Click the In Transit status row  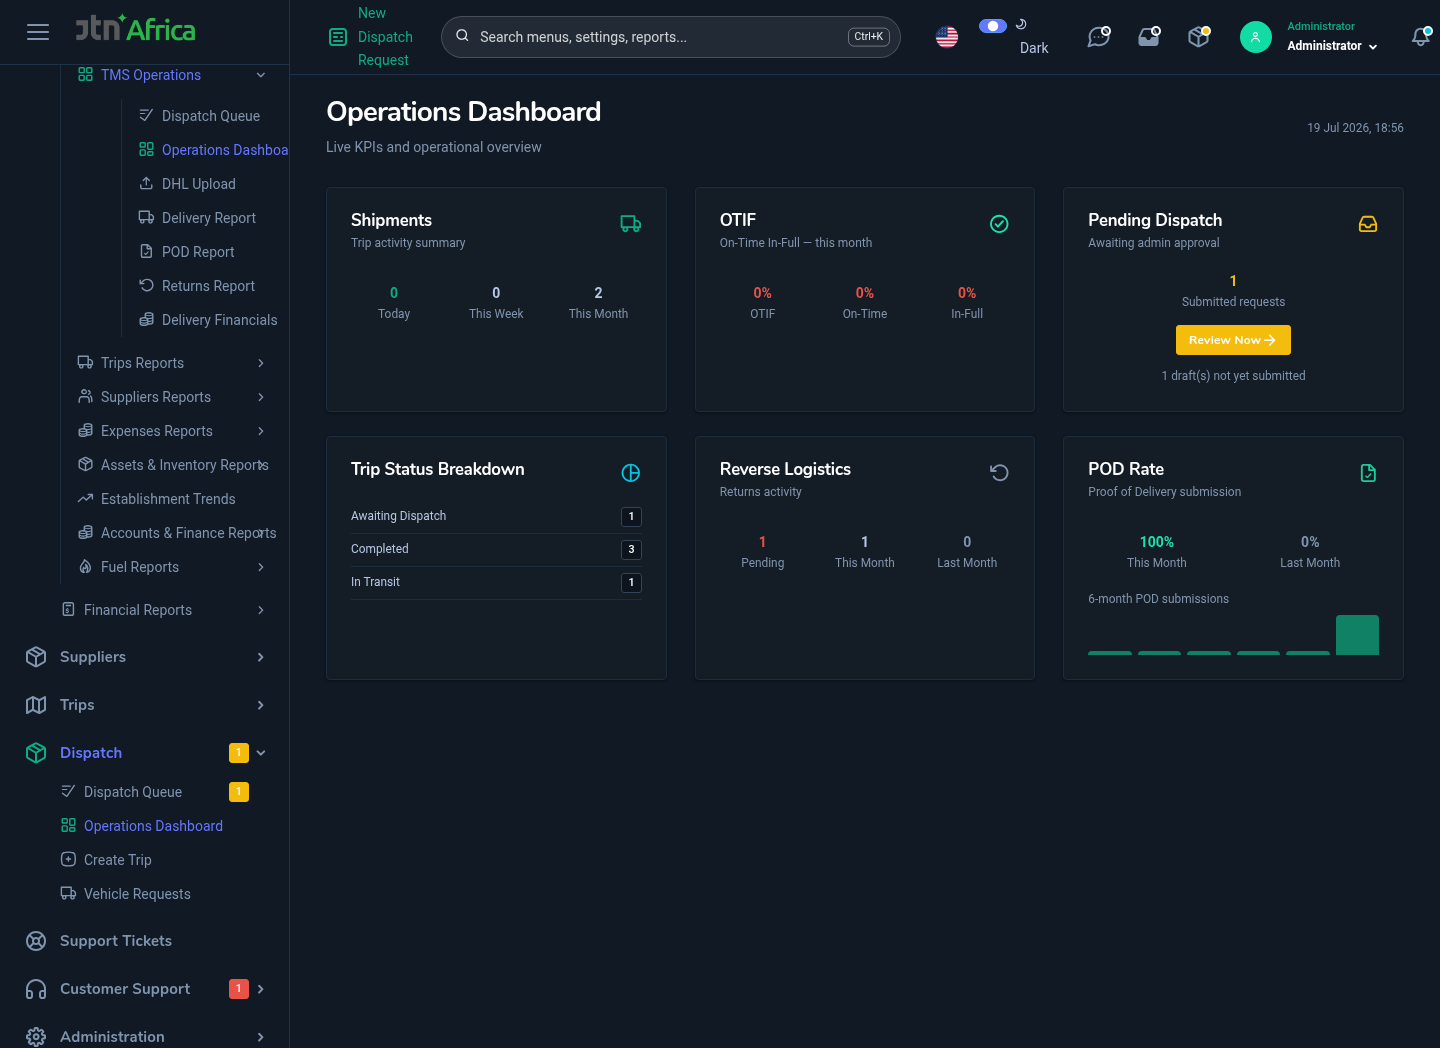[x=496, y=582]
